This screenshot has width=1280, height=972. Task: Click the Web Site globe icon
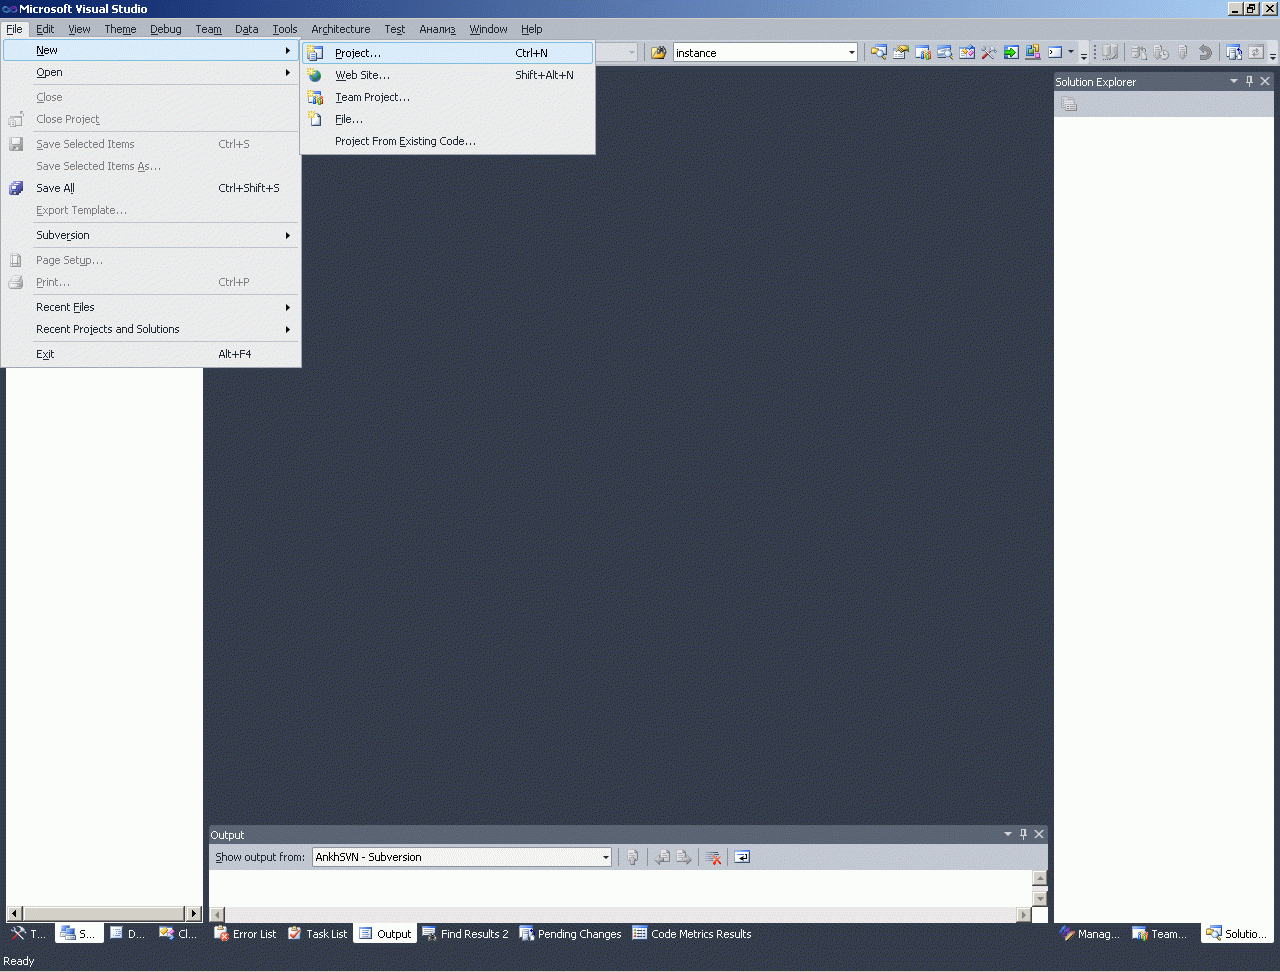tap(315, 75)
